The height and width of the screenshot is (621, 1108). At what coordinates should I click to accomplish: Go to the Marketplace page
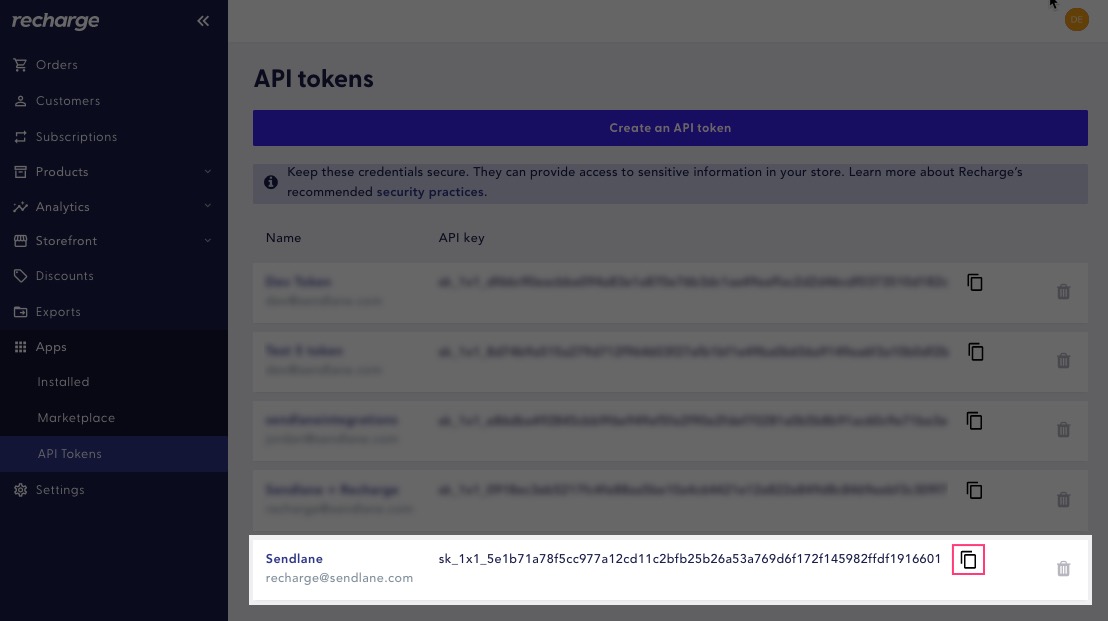(x=76, y=418)
